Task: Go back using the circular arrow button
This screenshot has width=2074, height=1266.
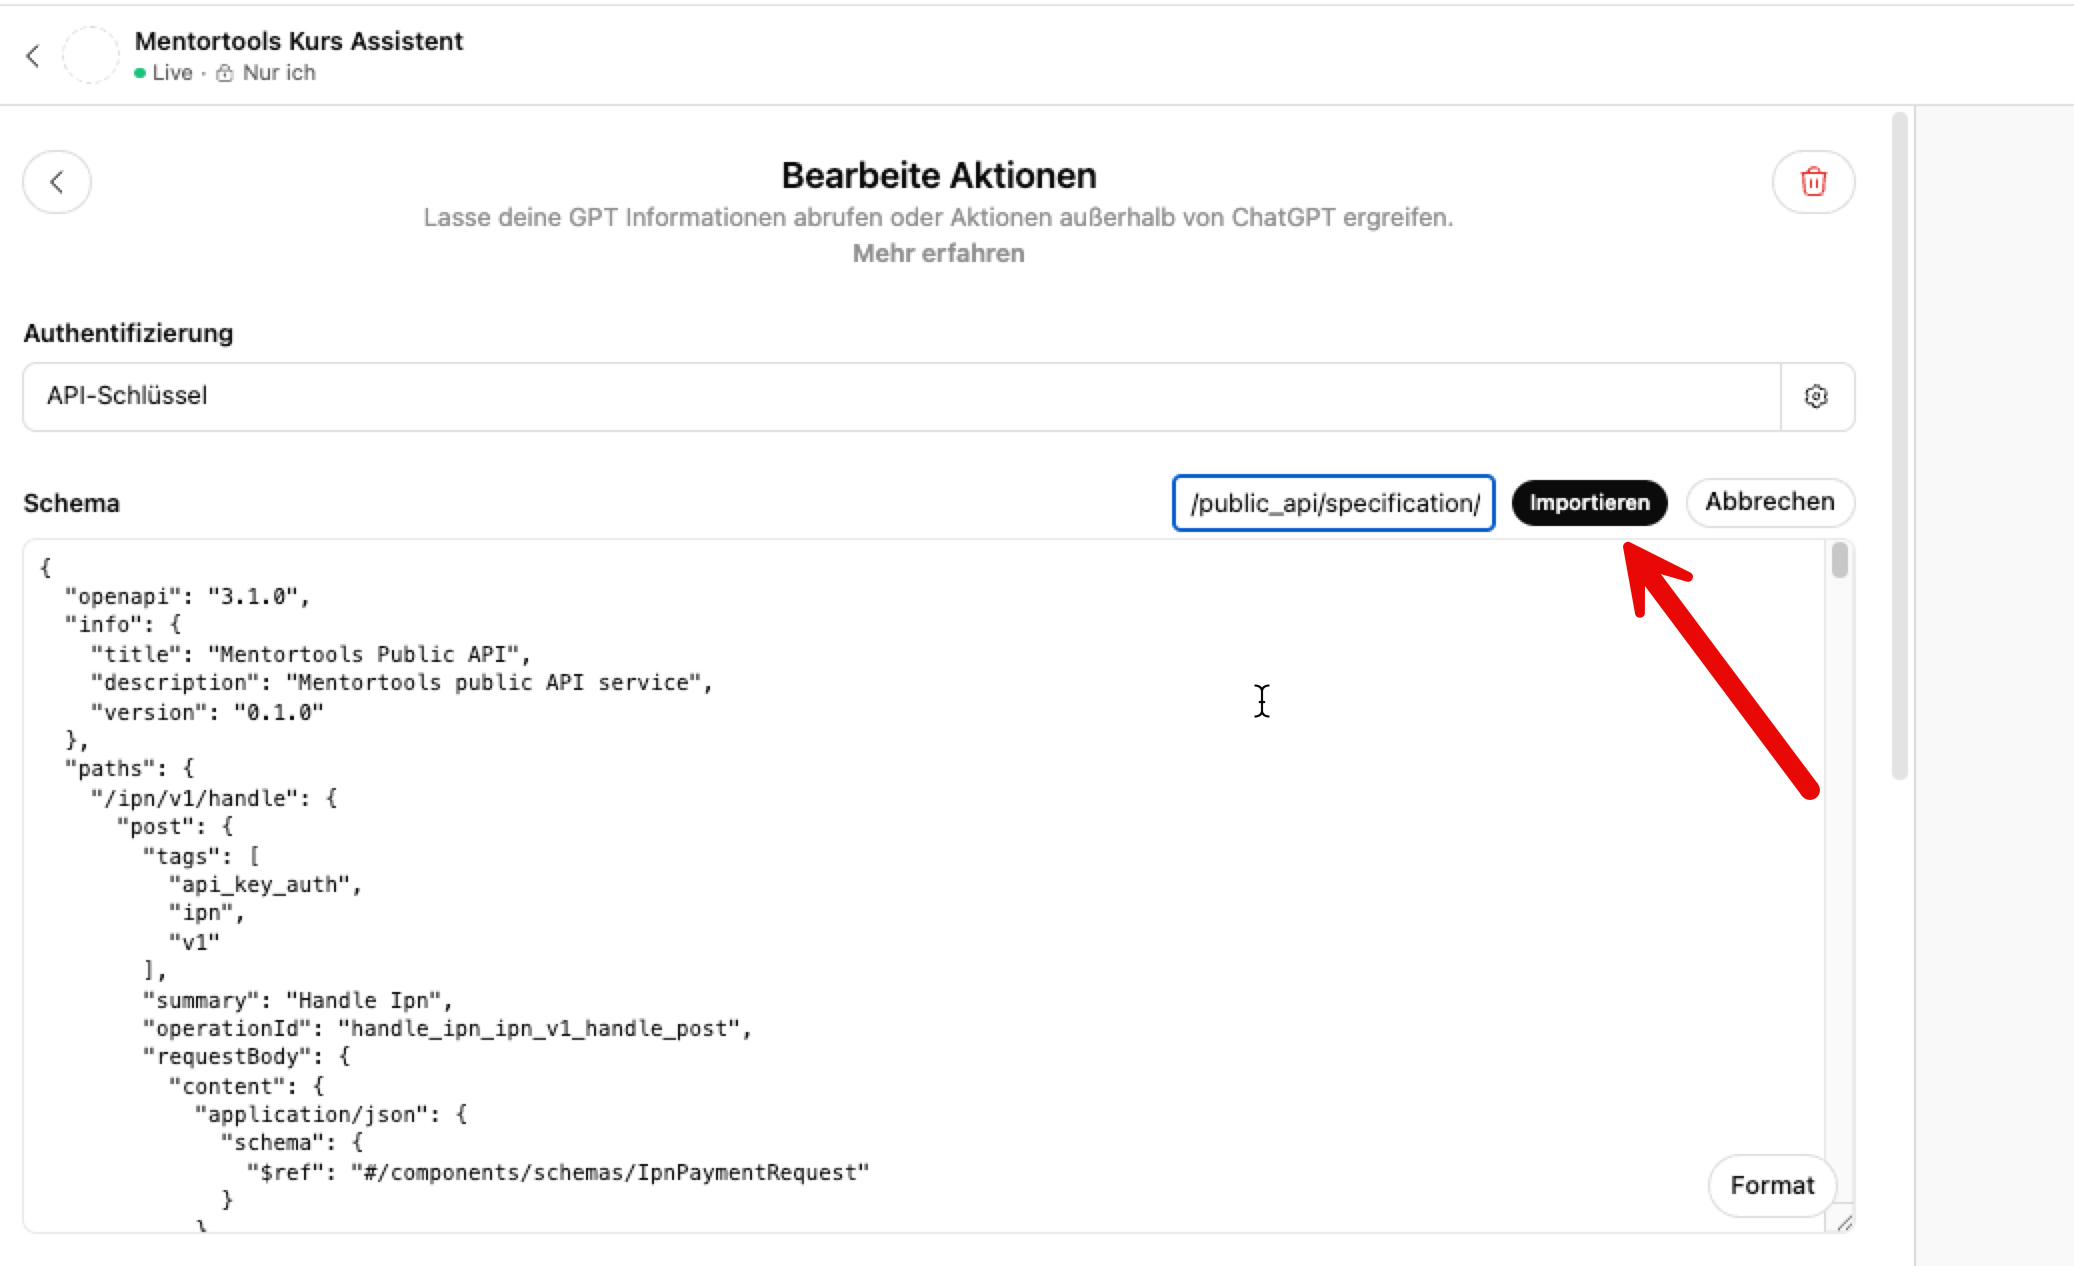Action: (x=57, y=182)
